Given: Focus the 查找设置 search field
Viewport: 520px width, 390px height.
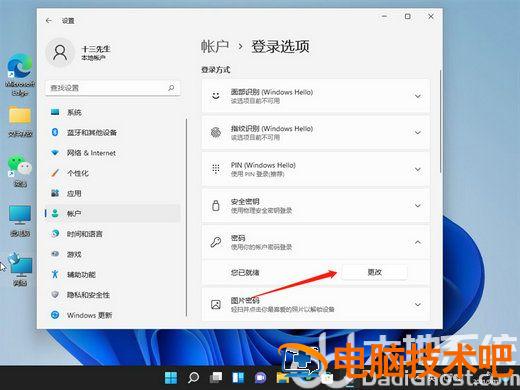Looking at the screenshot, I should coord(113,88).
